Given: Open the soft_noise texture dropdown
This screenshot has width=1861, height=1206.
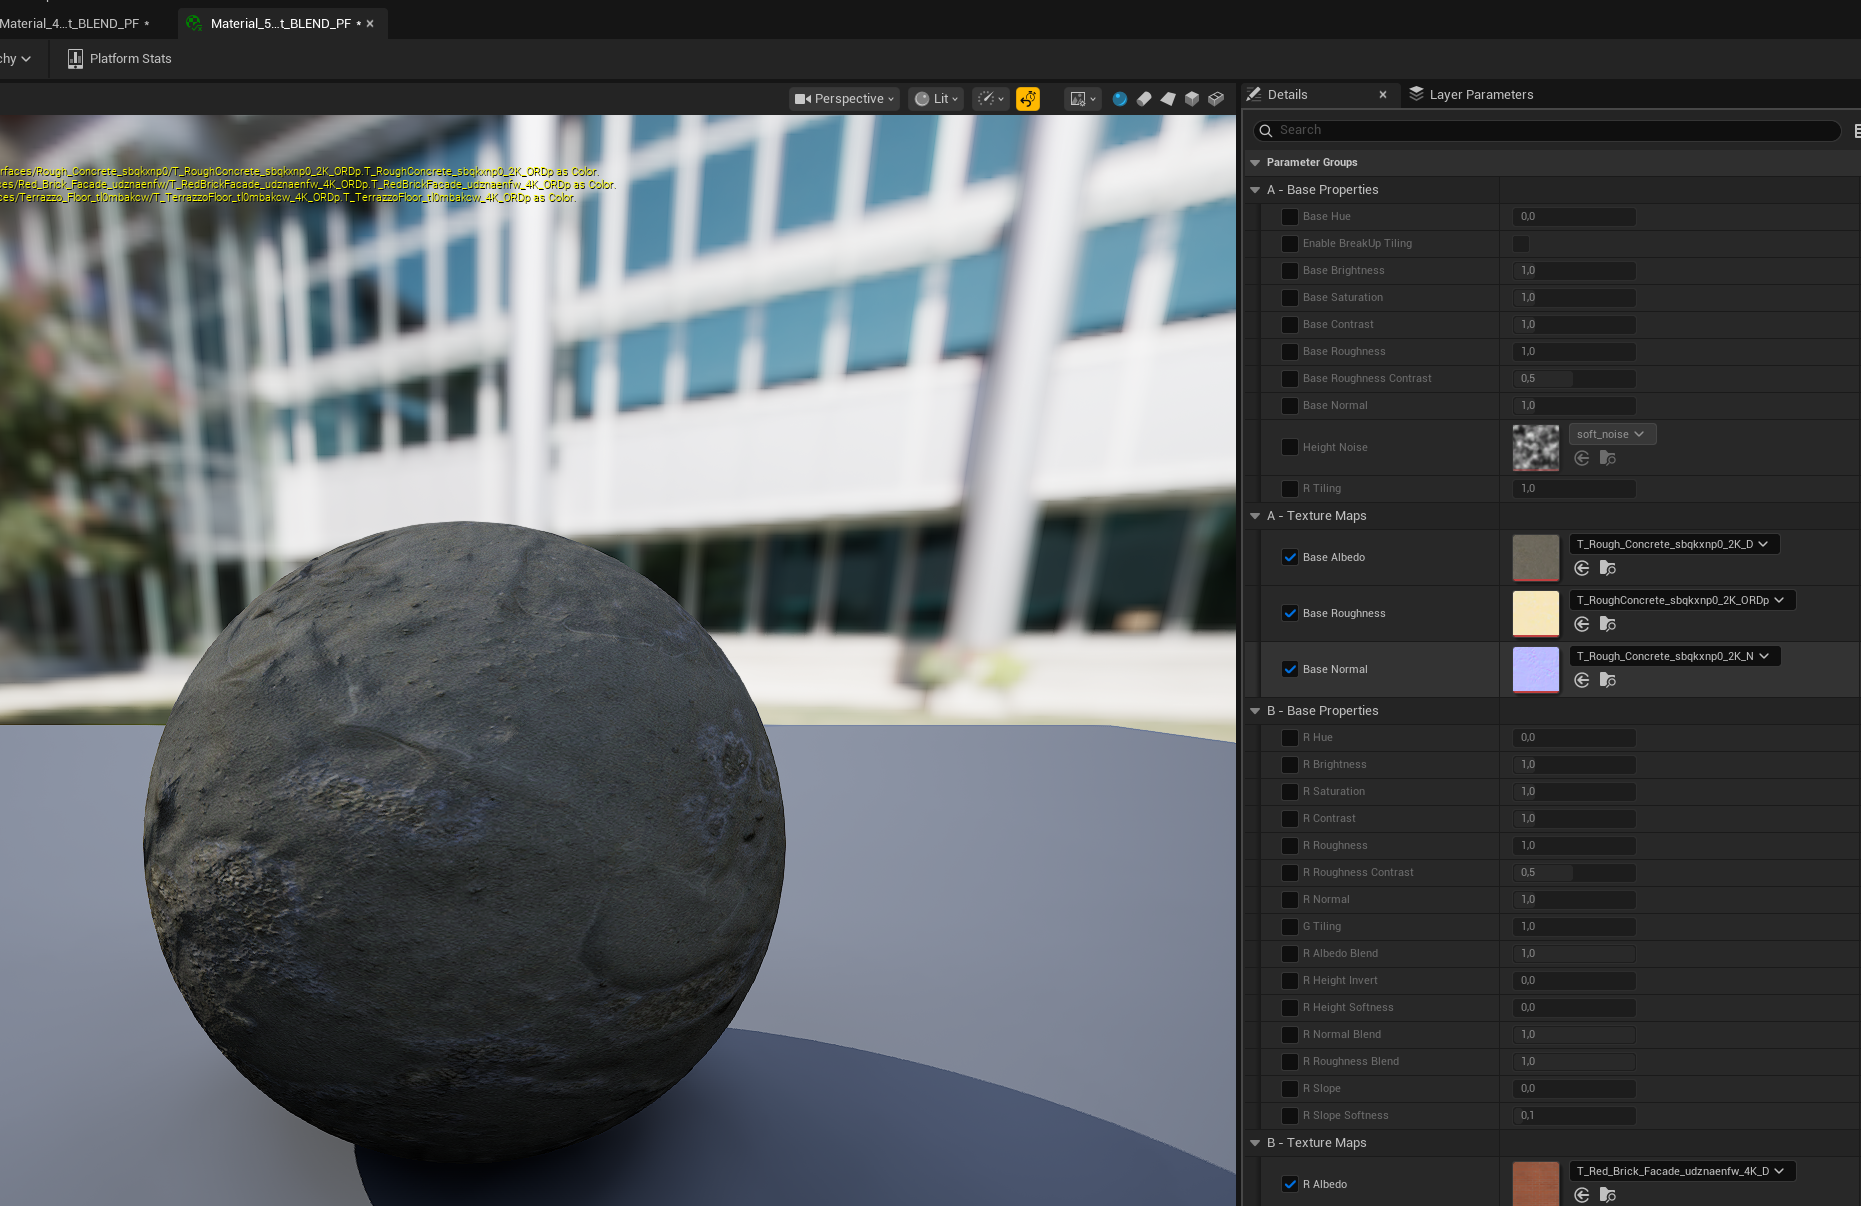Looking at the screenshot, I should [x=1611, y=434].
